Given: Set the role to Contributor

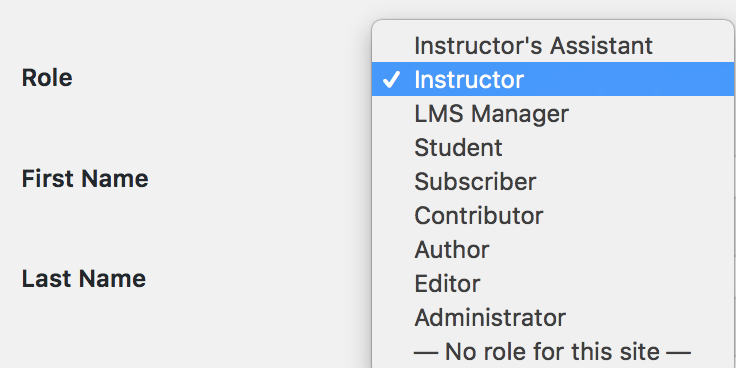Looking at the screenshot, I should coord(553,215).
